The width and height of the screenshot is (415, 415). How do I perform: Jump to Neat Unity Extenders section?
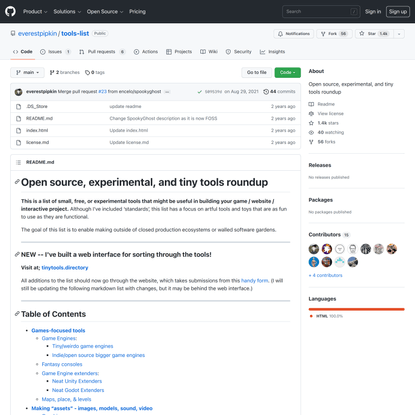[x=77, y=381]
